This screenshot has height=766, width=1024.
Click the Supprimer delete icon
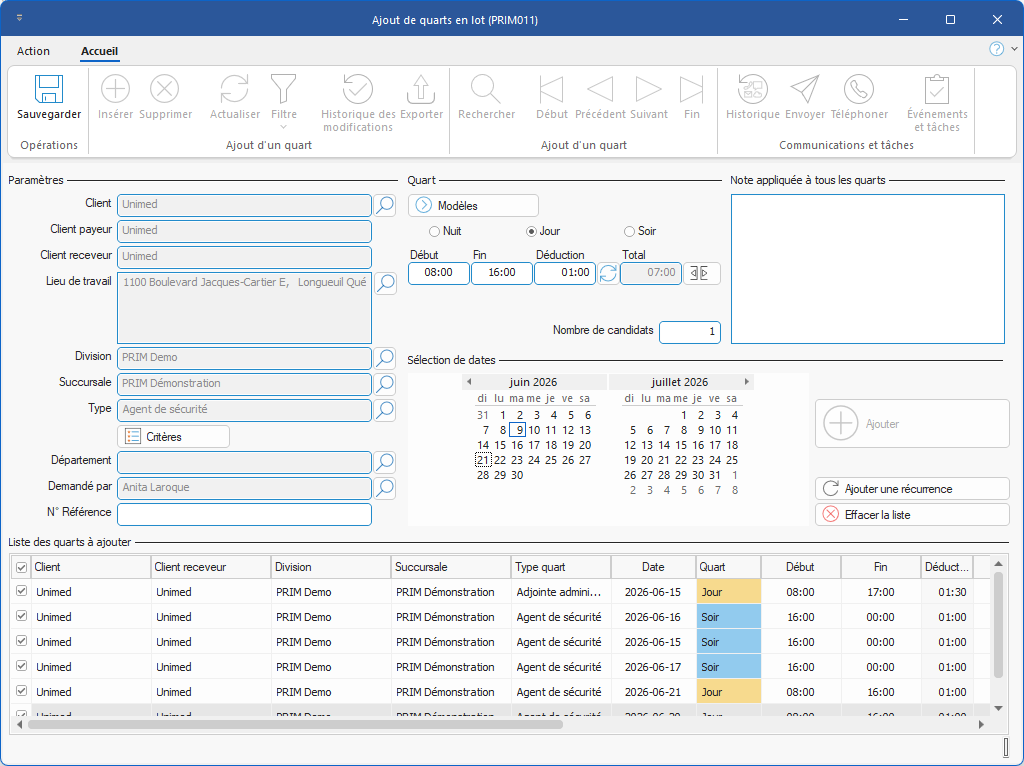[x=165, y=89]
